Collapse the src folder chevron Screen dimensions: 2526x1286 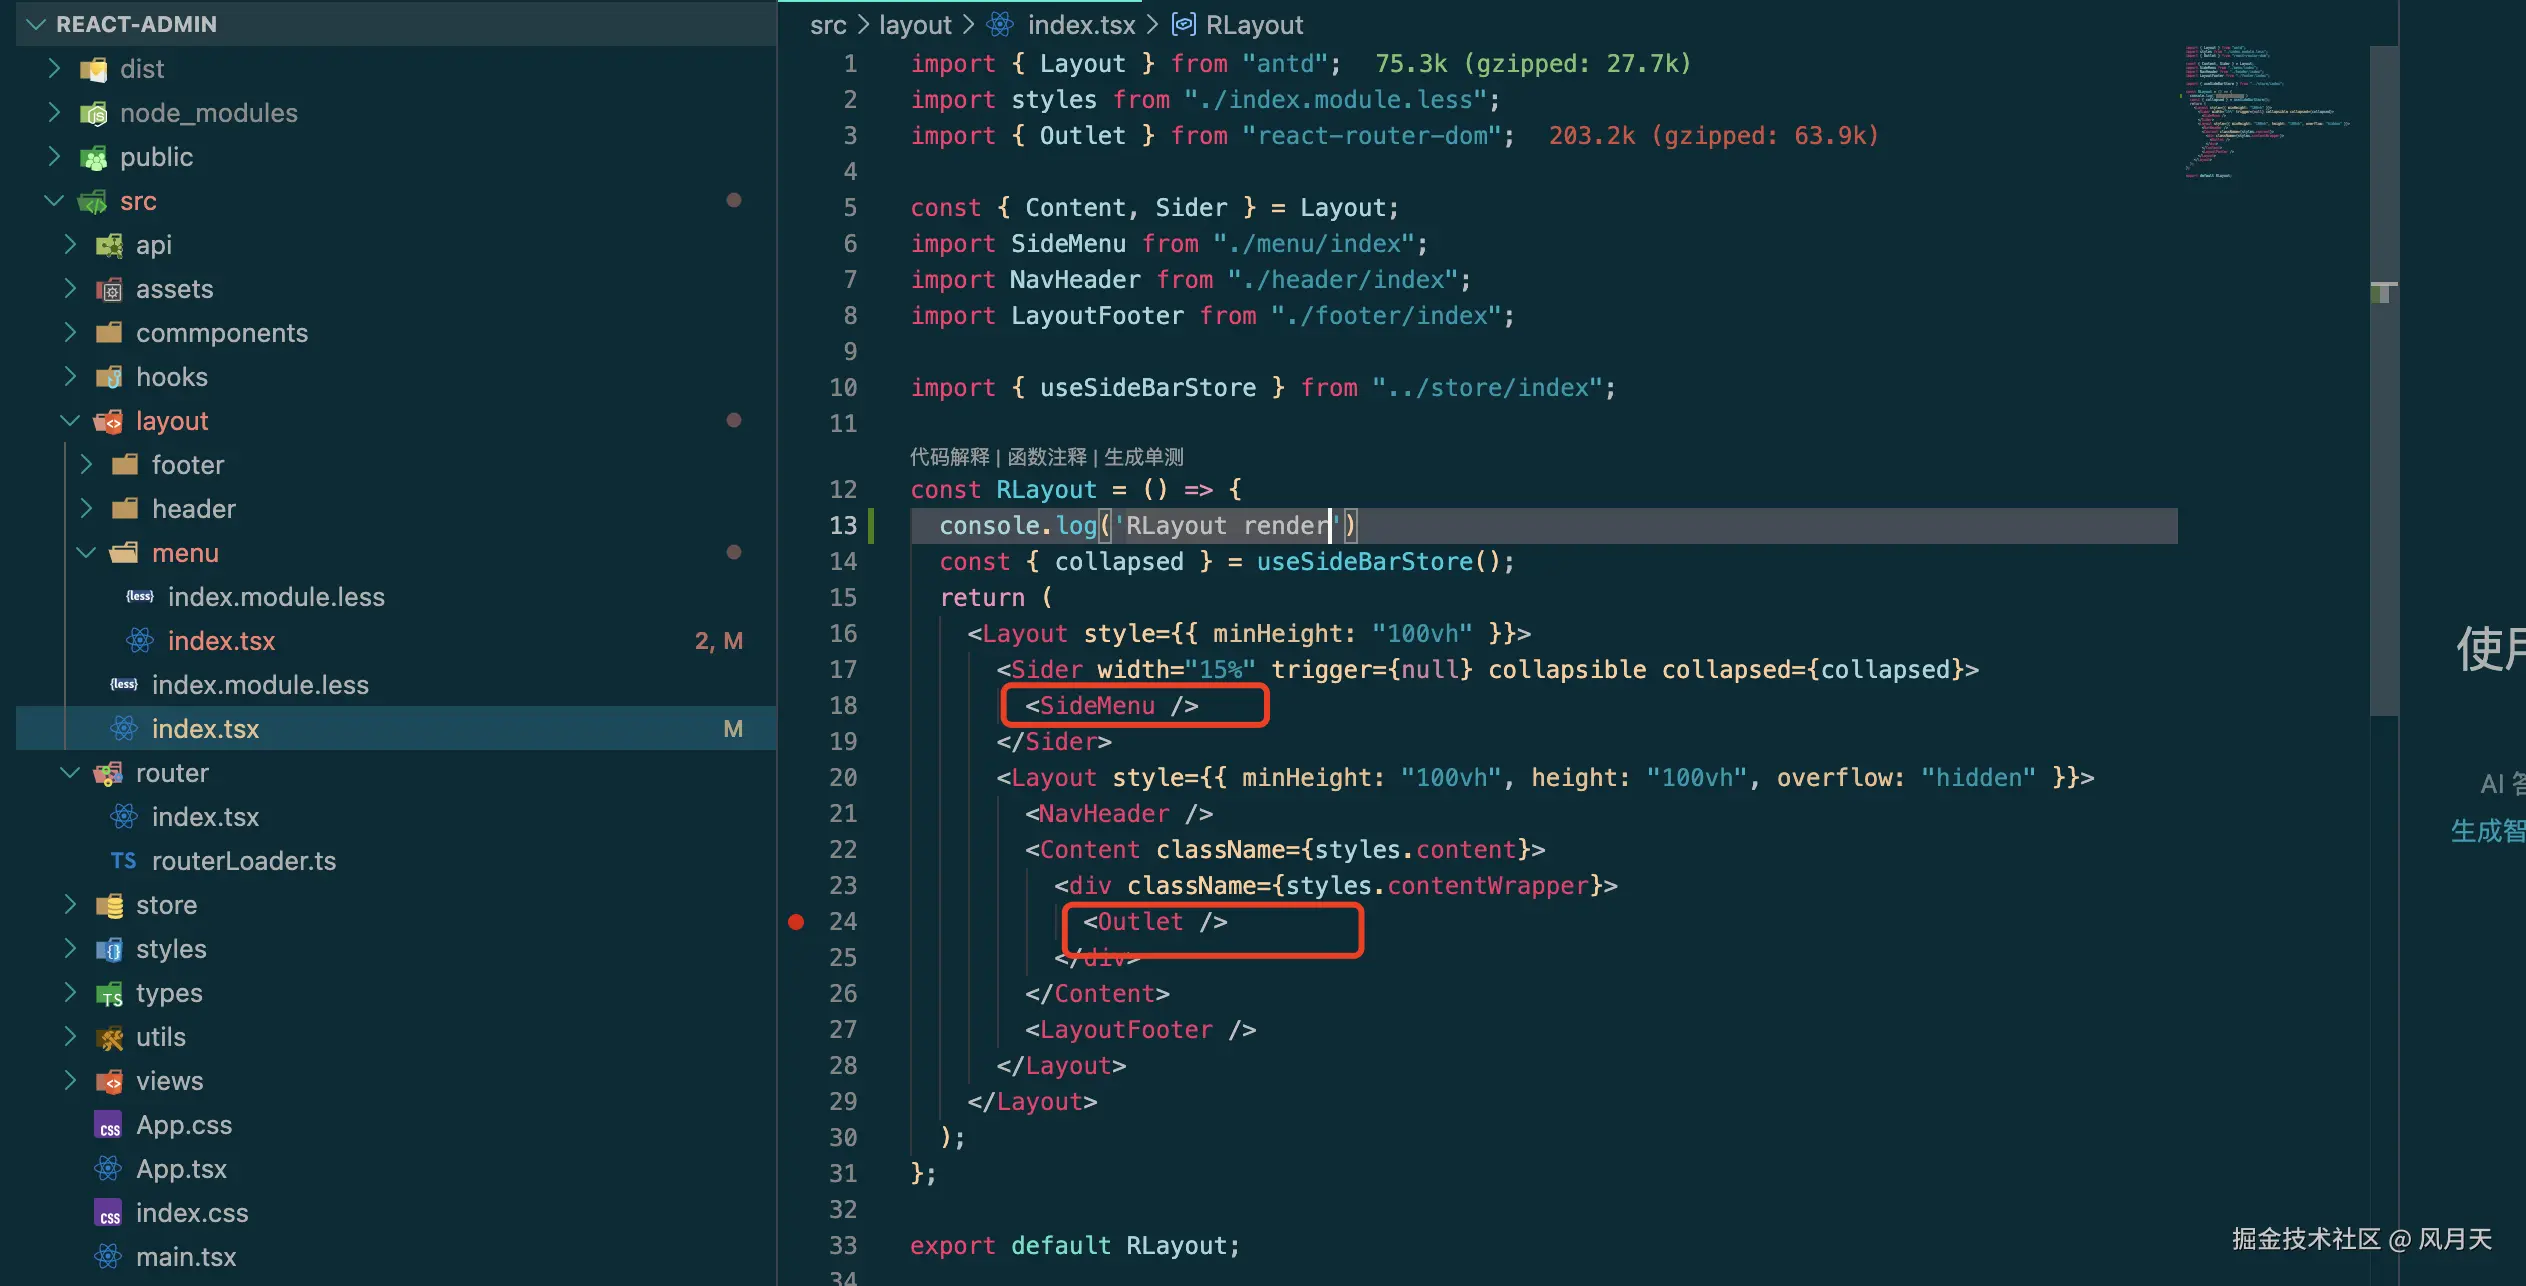pyautogui.click(x=54, y=201)
